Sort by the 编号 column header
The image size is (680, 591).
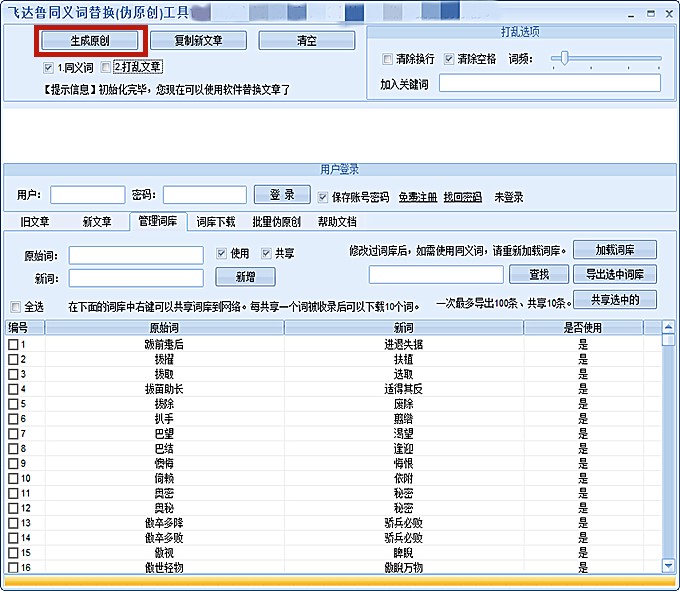pyautogui.click(x=25, y=327)
